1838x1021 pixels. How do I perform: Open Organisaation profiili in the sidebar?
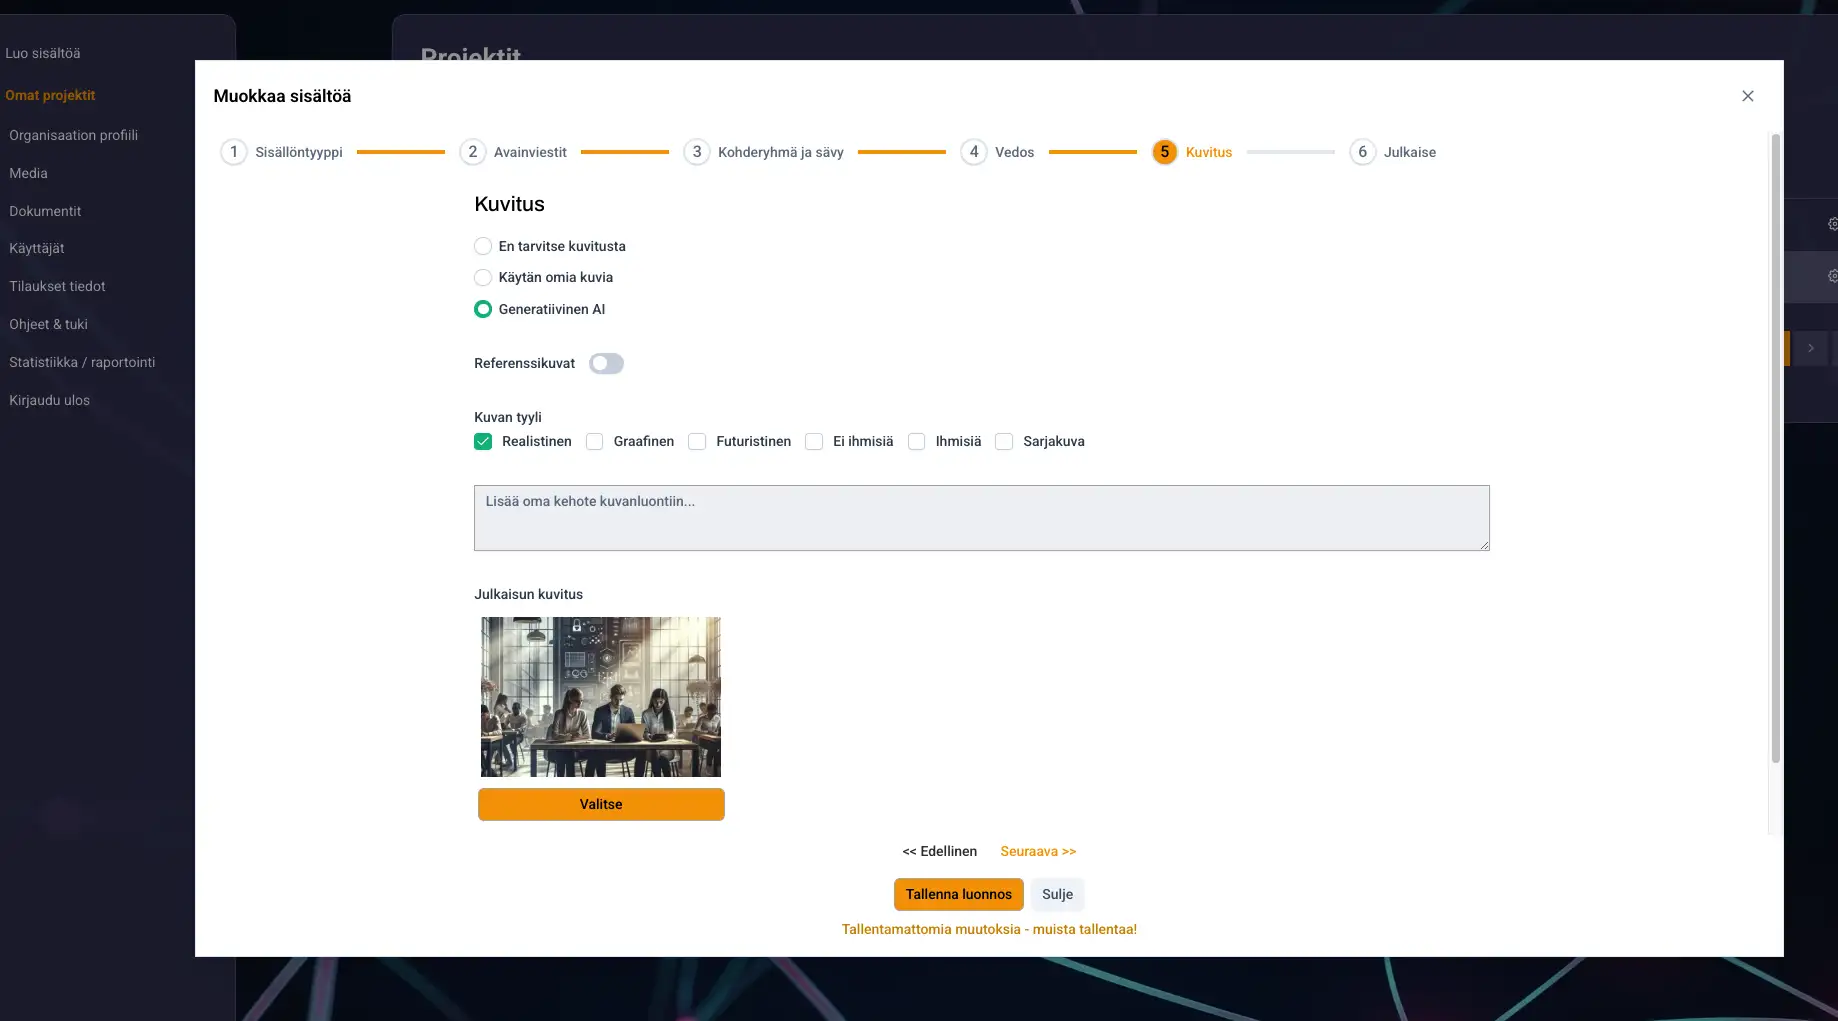74,136
